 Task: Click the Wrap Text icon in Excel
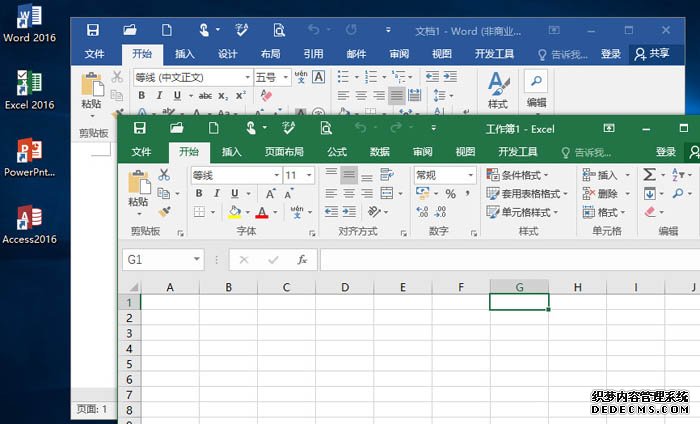(x=387, y=175)
